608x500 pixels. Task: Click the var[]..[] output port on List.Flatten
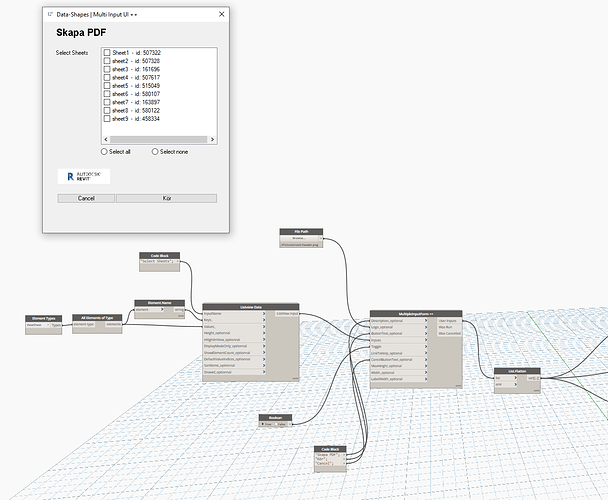[534, 378]
